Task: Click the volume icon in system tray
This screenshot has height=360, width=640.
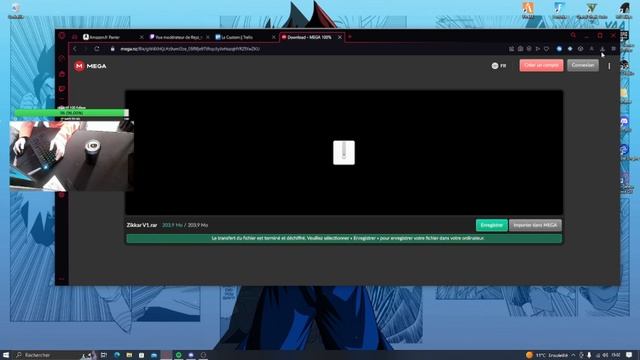Action: click(x=605, y=355)
